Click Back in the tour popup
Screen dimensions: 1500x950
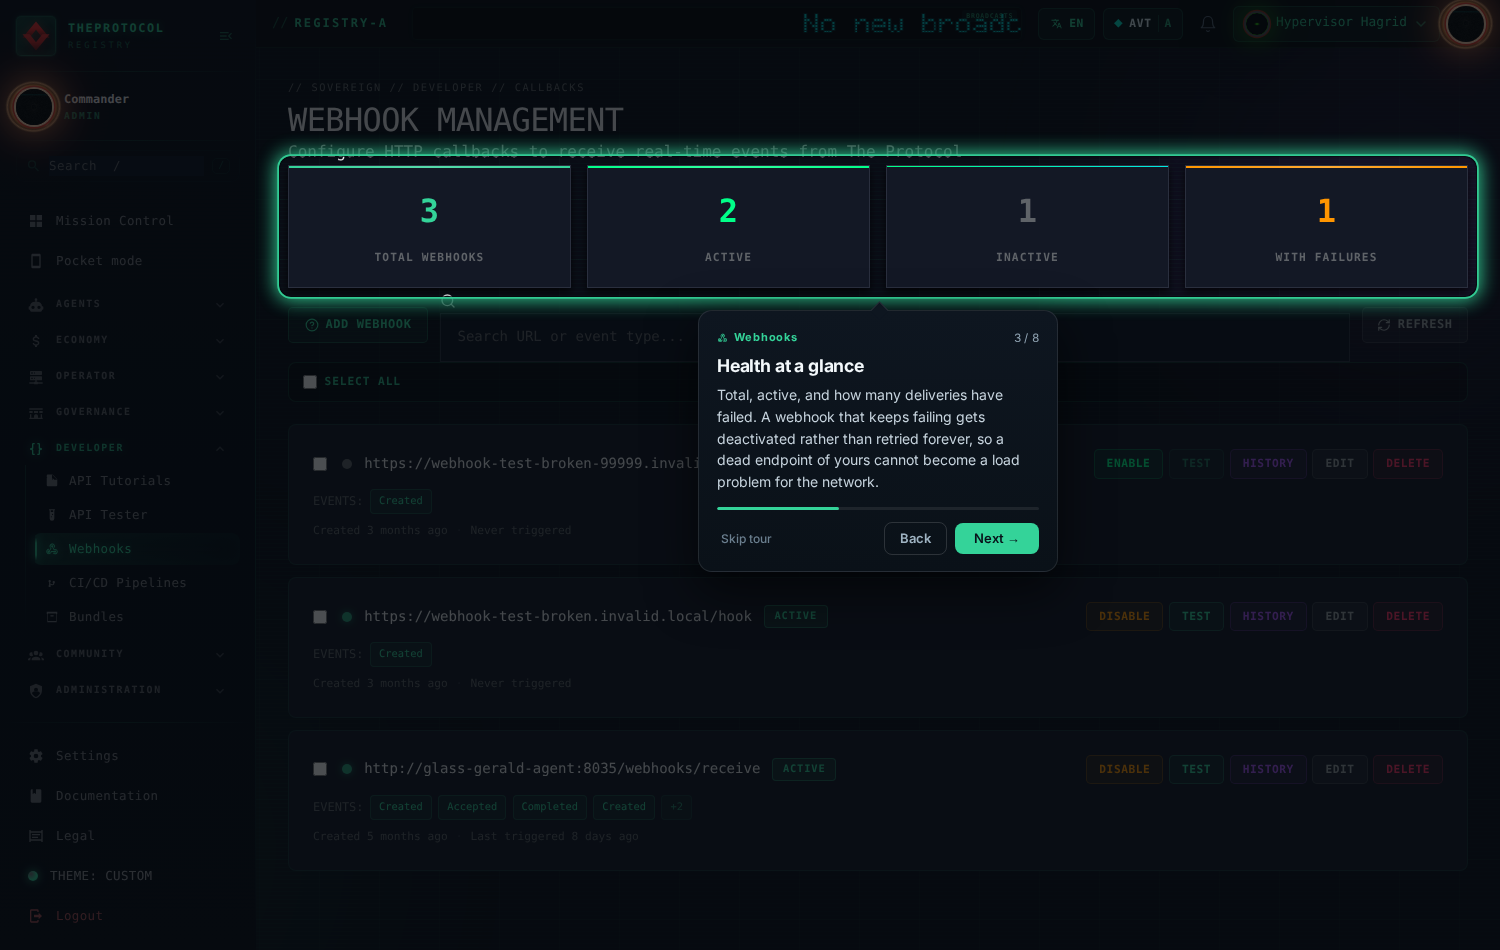[915, 538]
